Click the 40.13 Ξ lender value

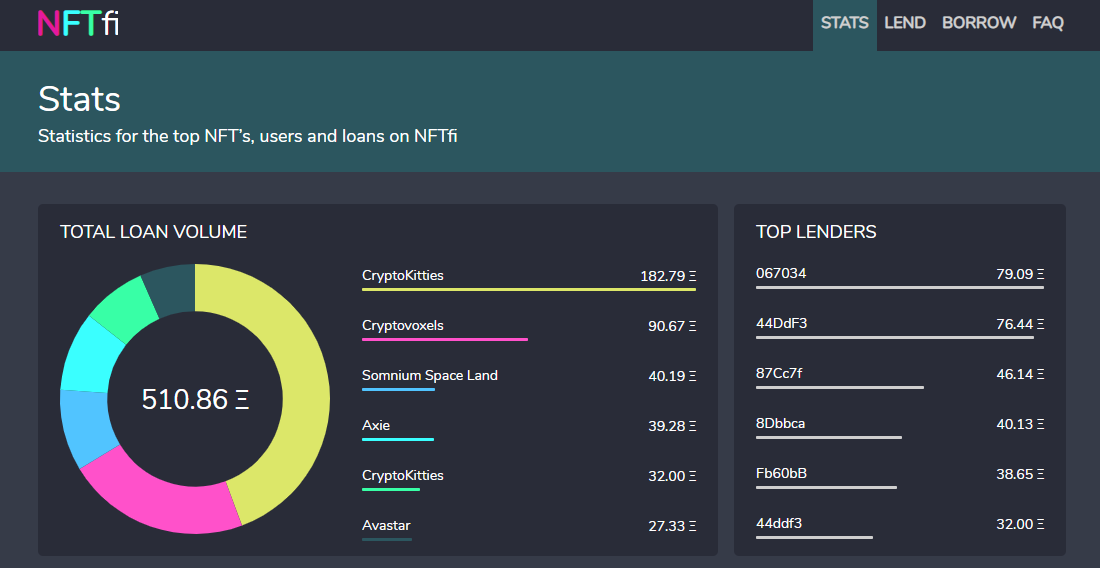(1020, 424)
